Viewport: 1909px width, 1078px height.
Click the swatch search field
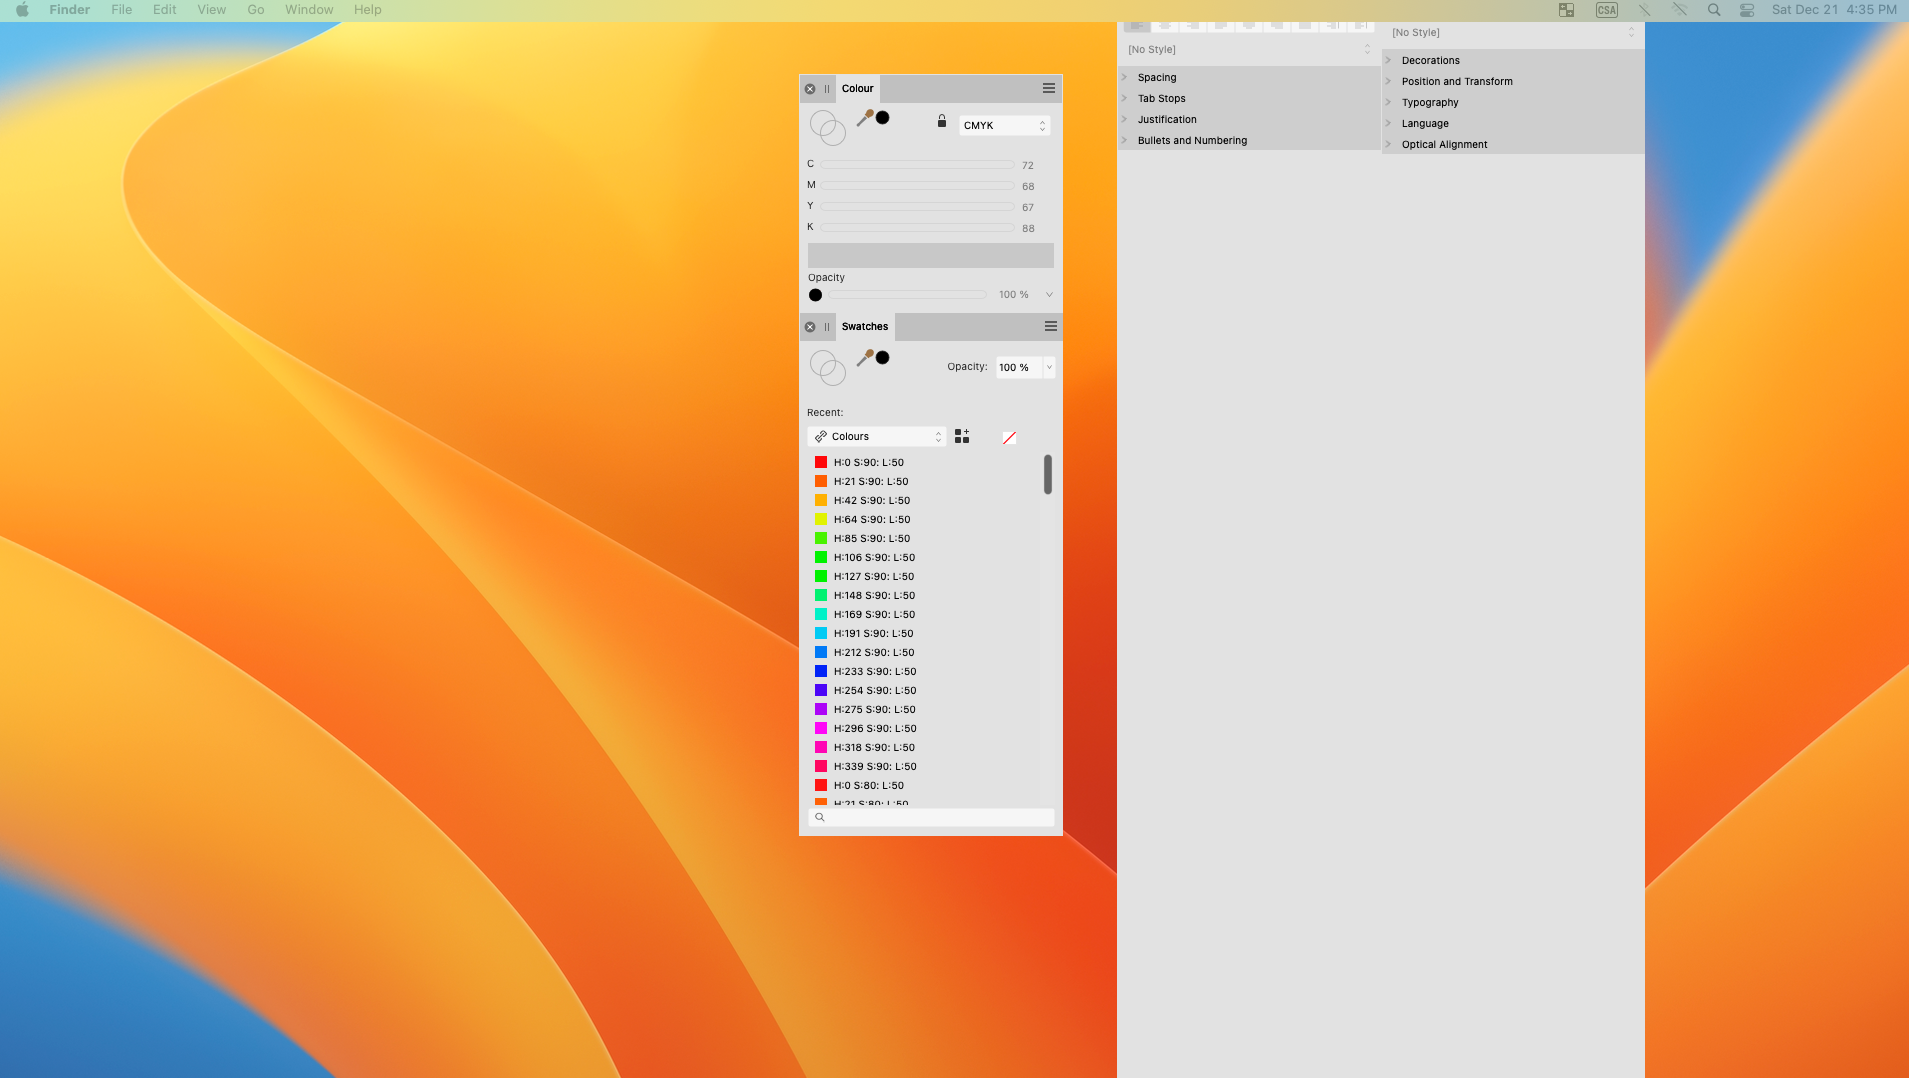tap(931, 817)
